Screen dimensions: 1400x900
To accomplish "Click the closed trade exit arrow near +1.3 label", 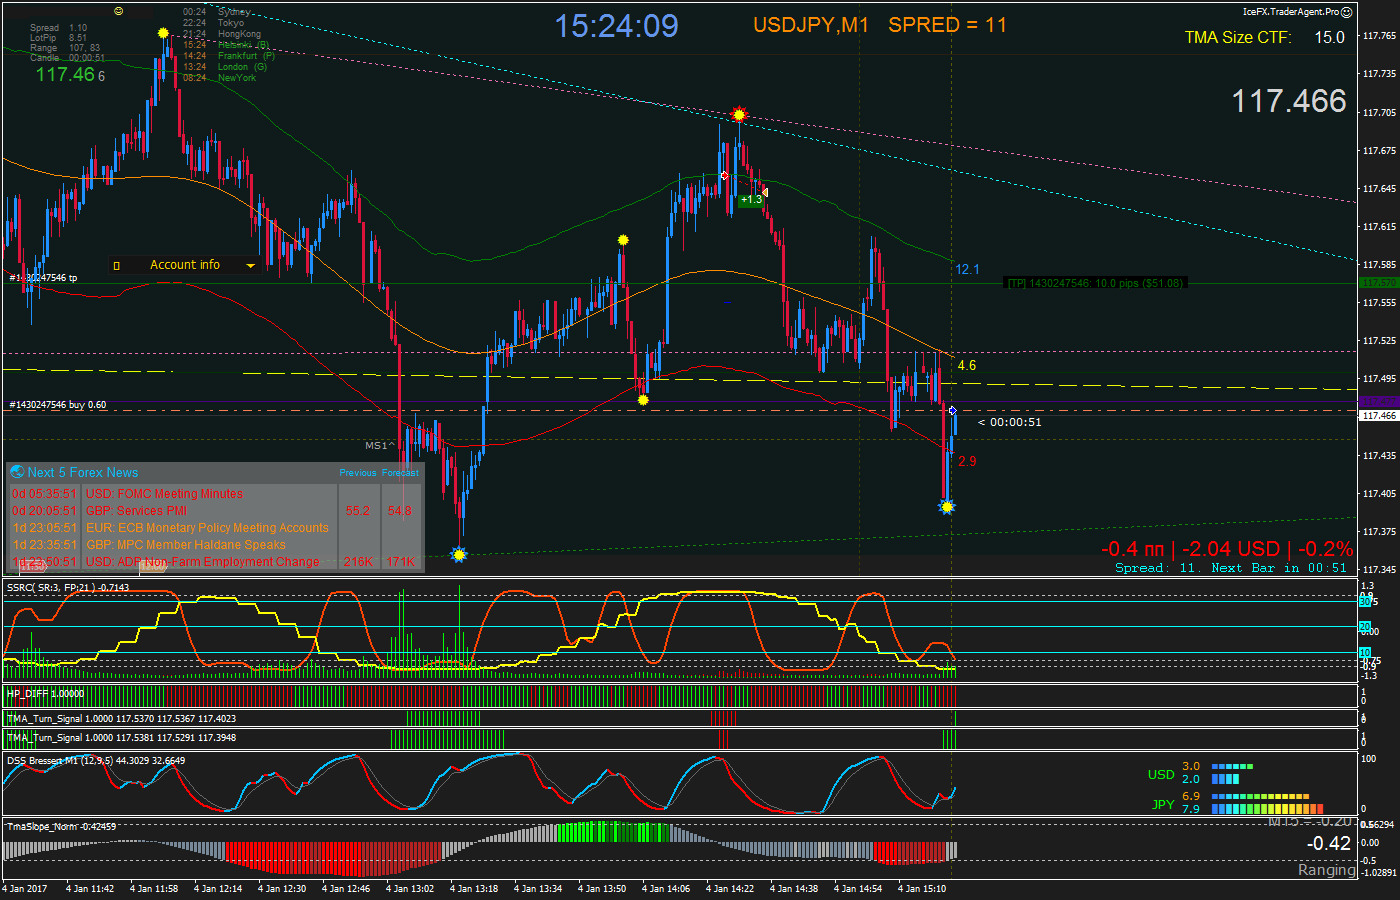I will (764, 190).
